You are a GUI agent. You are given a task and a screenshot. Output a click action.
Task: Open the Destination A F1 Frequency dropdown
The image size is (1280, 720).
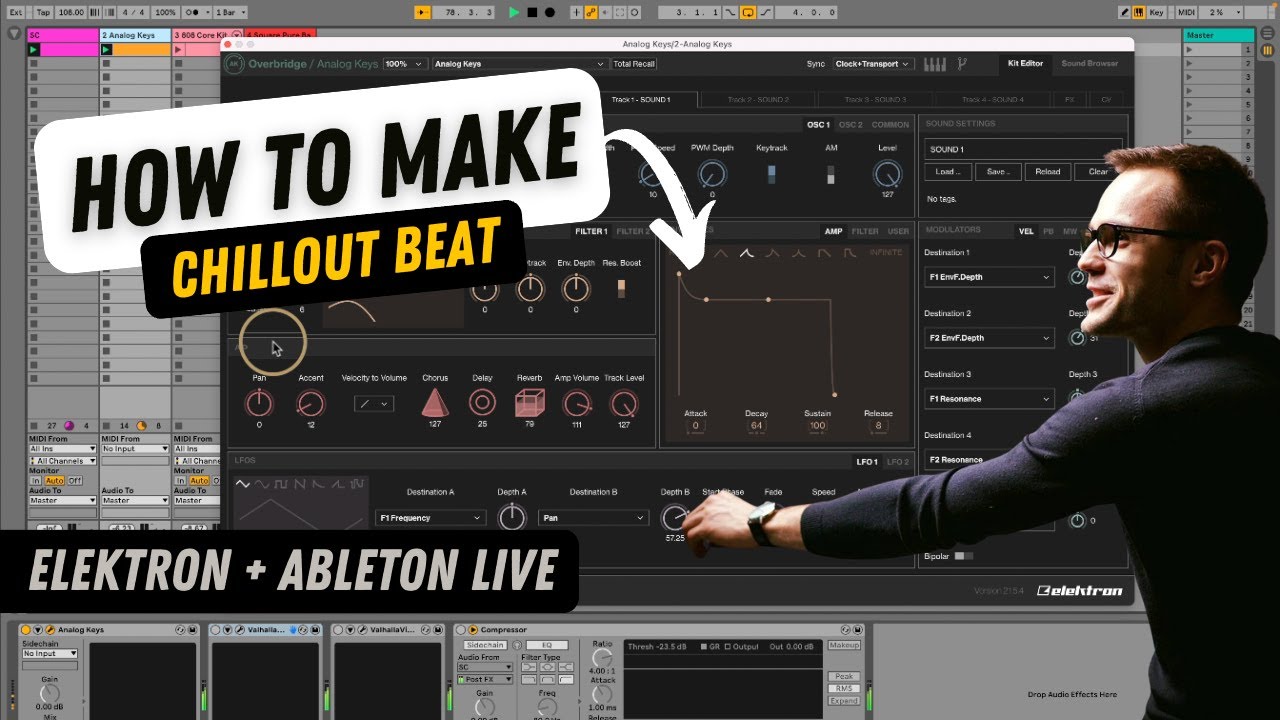coord(431,518)
